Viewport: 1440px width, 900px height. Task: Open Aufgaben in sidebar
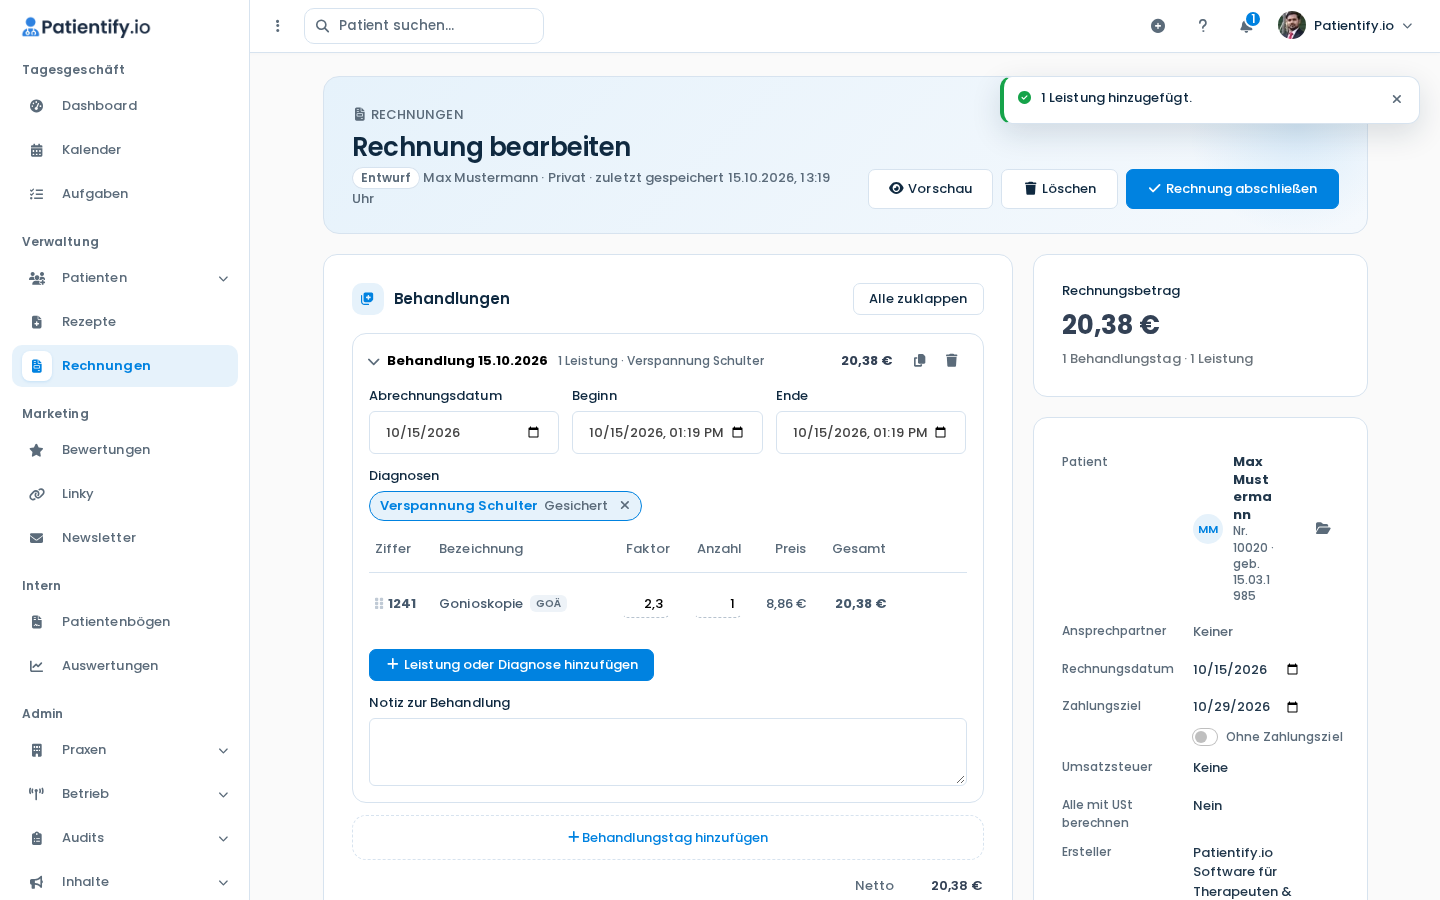pyautogui.click(x=125, y=194)
